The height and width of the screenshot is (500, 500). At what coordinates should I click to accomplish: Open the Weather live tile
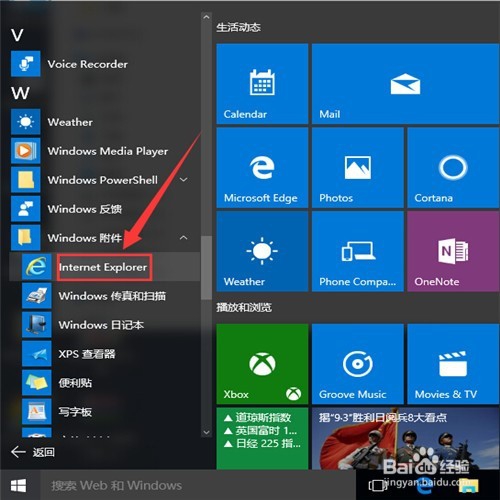point(262,252)
